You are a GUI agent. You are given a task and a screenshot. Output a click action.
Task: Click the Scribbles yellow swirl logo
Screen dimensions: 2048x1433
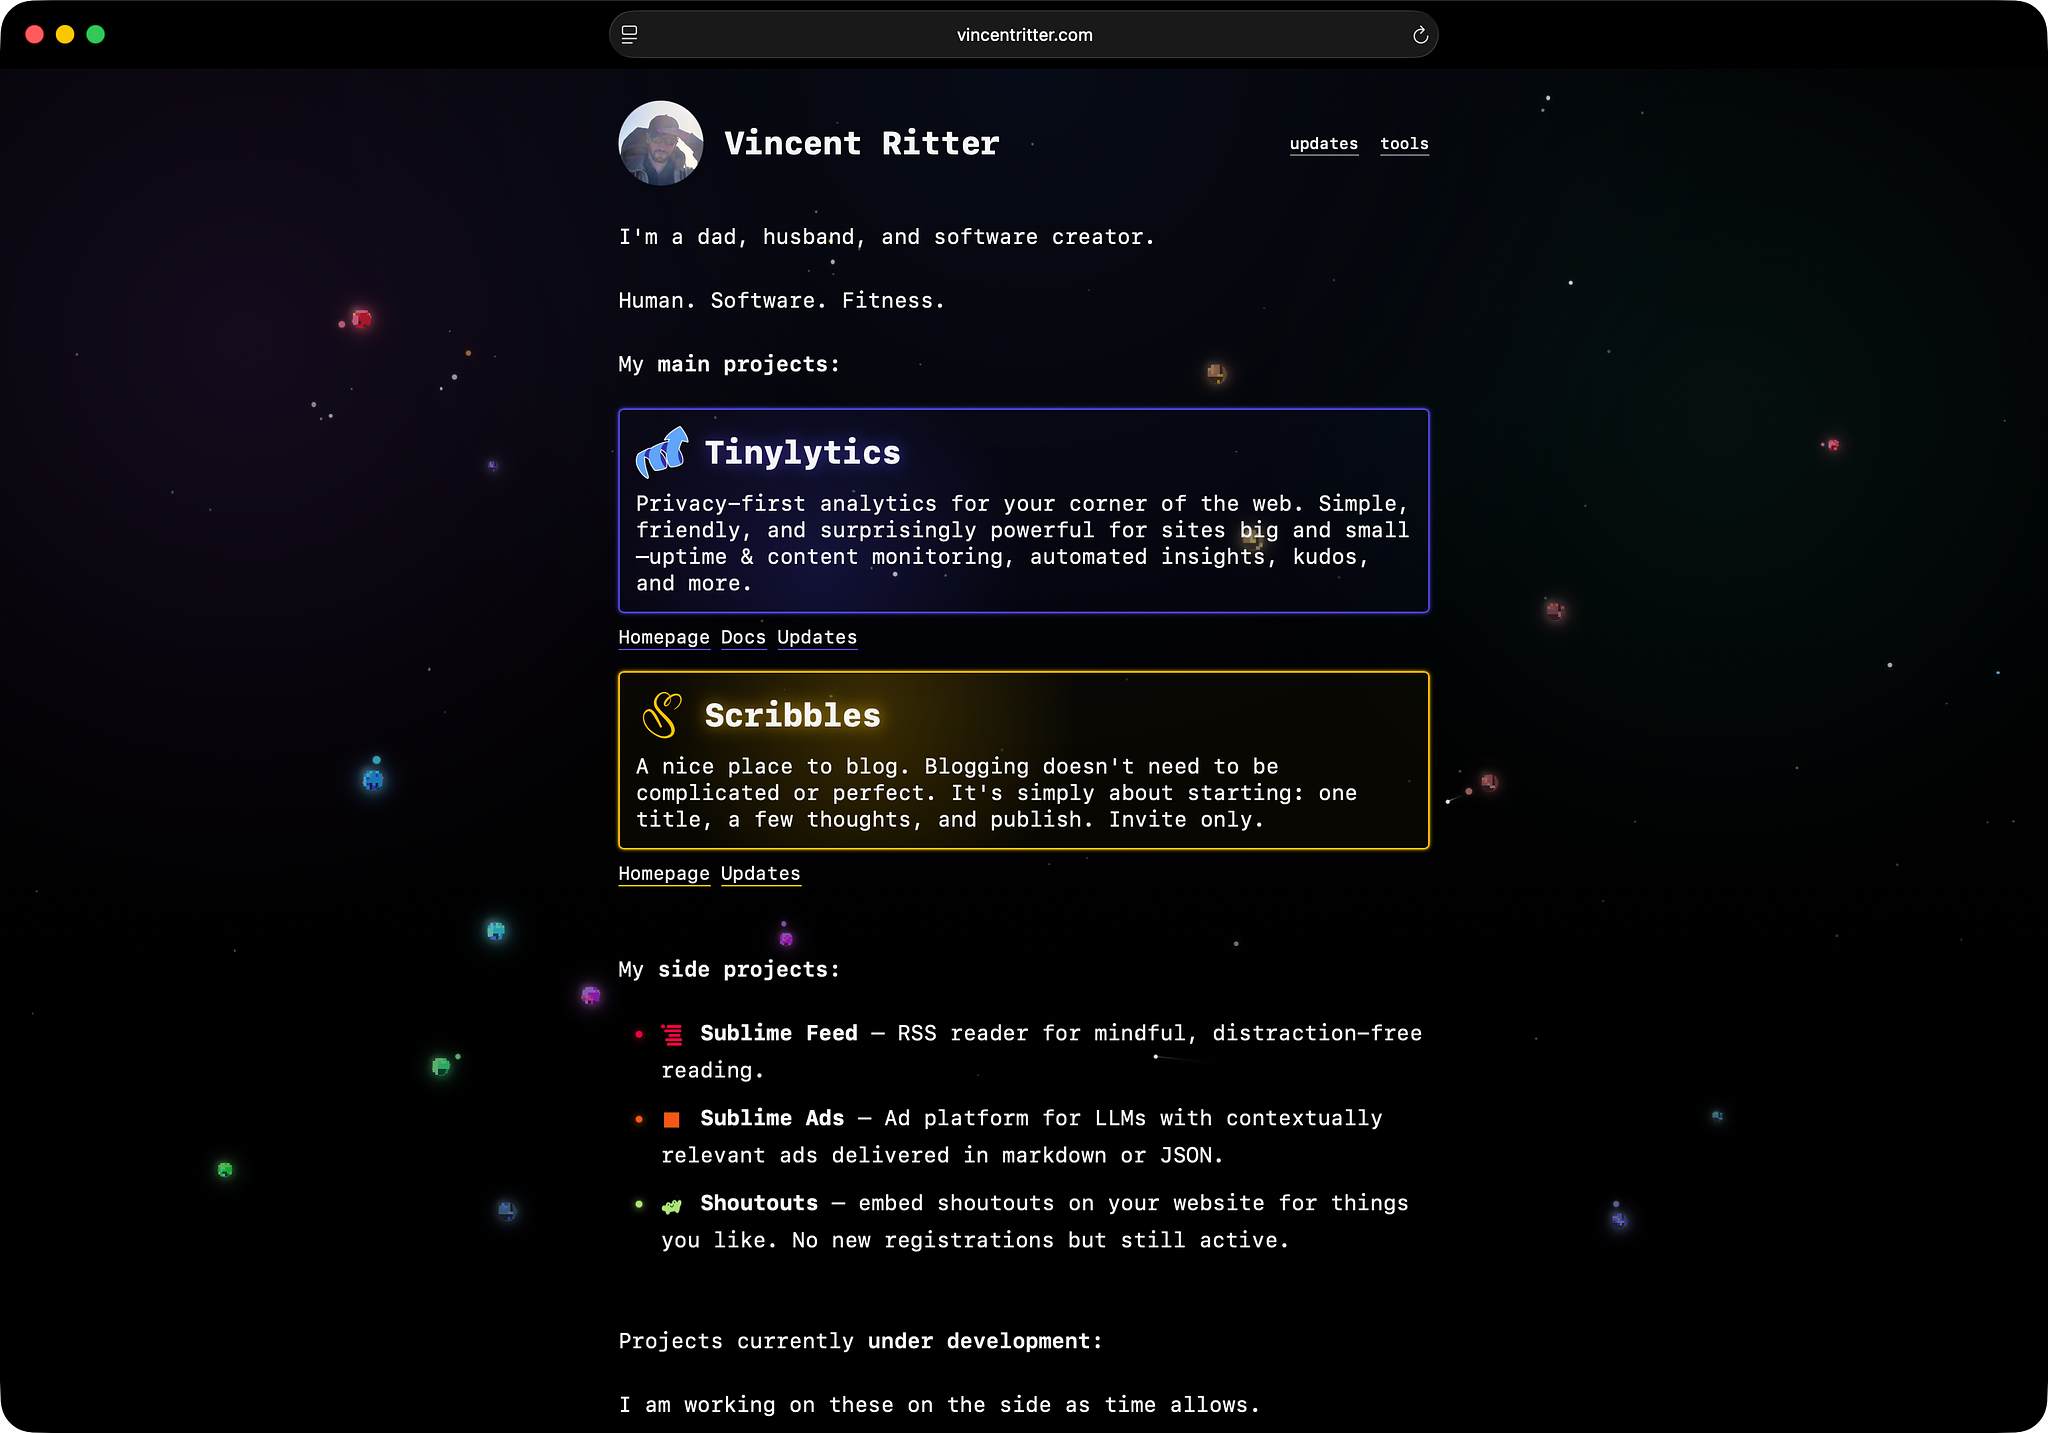click(661, 715)
